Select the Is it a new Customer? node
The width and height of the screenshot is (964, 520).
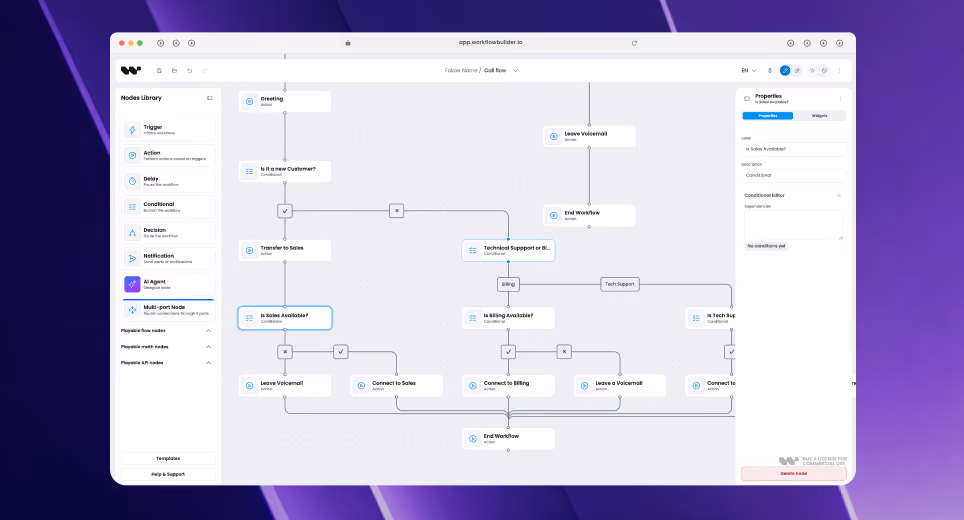click(285, 171)
